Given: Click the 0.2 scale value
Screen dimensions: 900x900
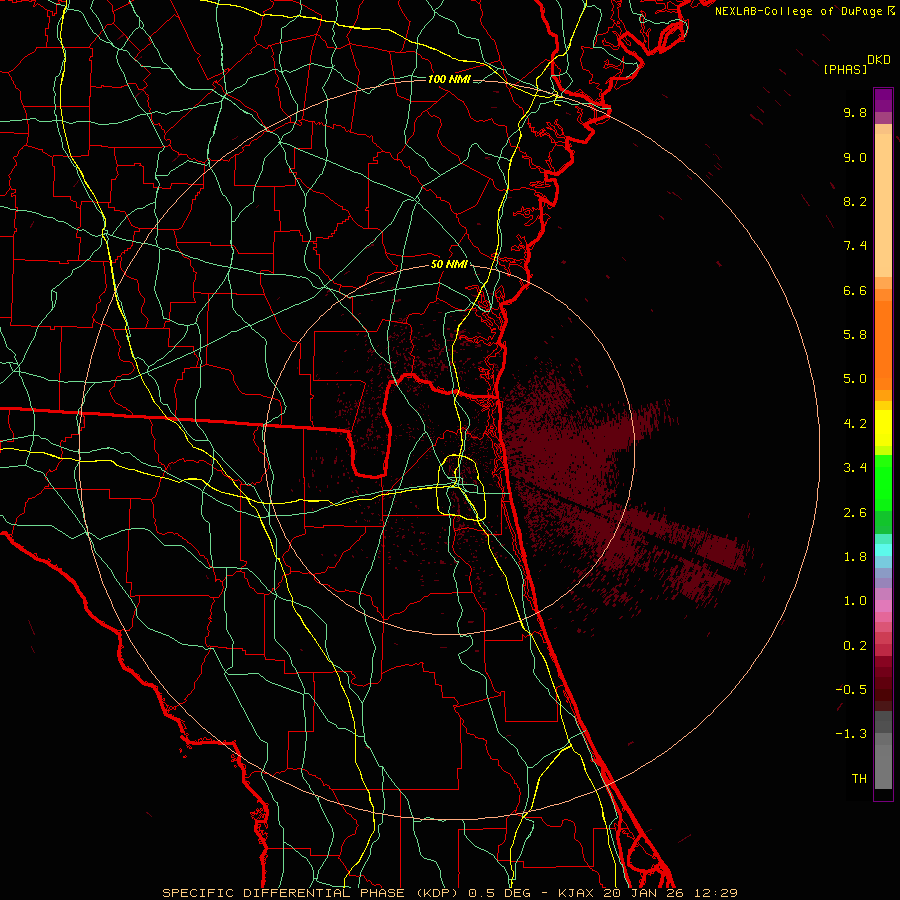Looking at the screenshot, I should coord(855,646).
